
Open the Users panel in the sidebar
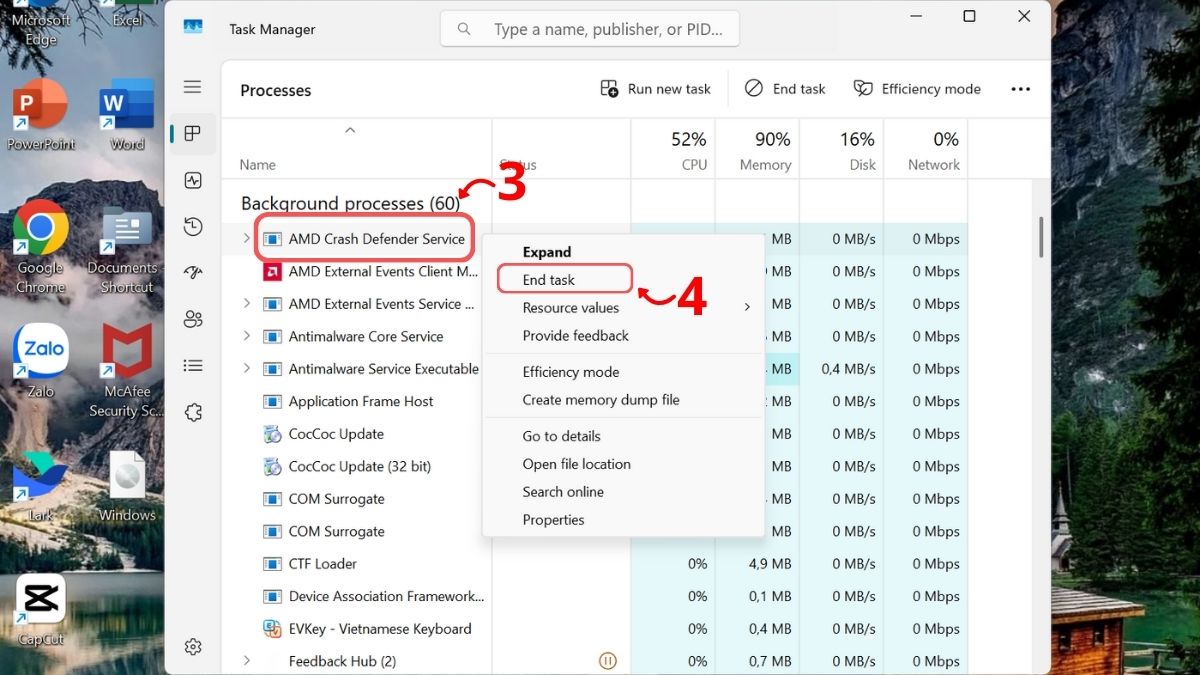click(x=192, y=318)
